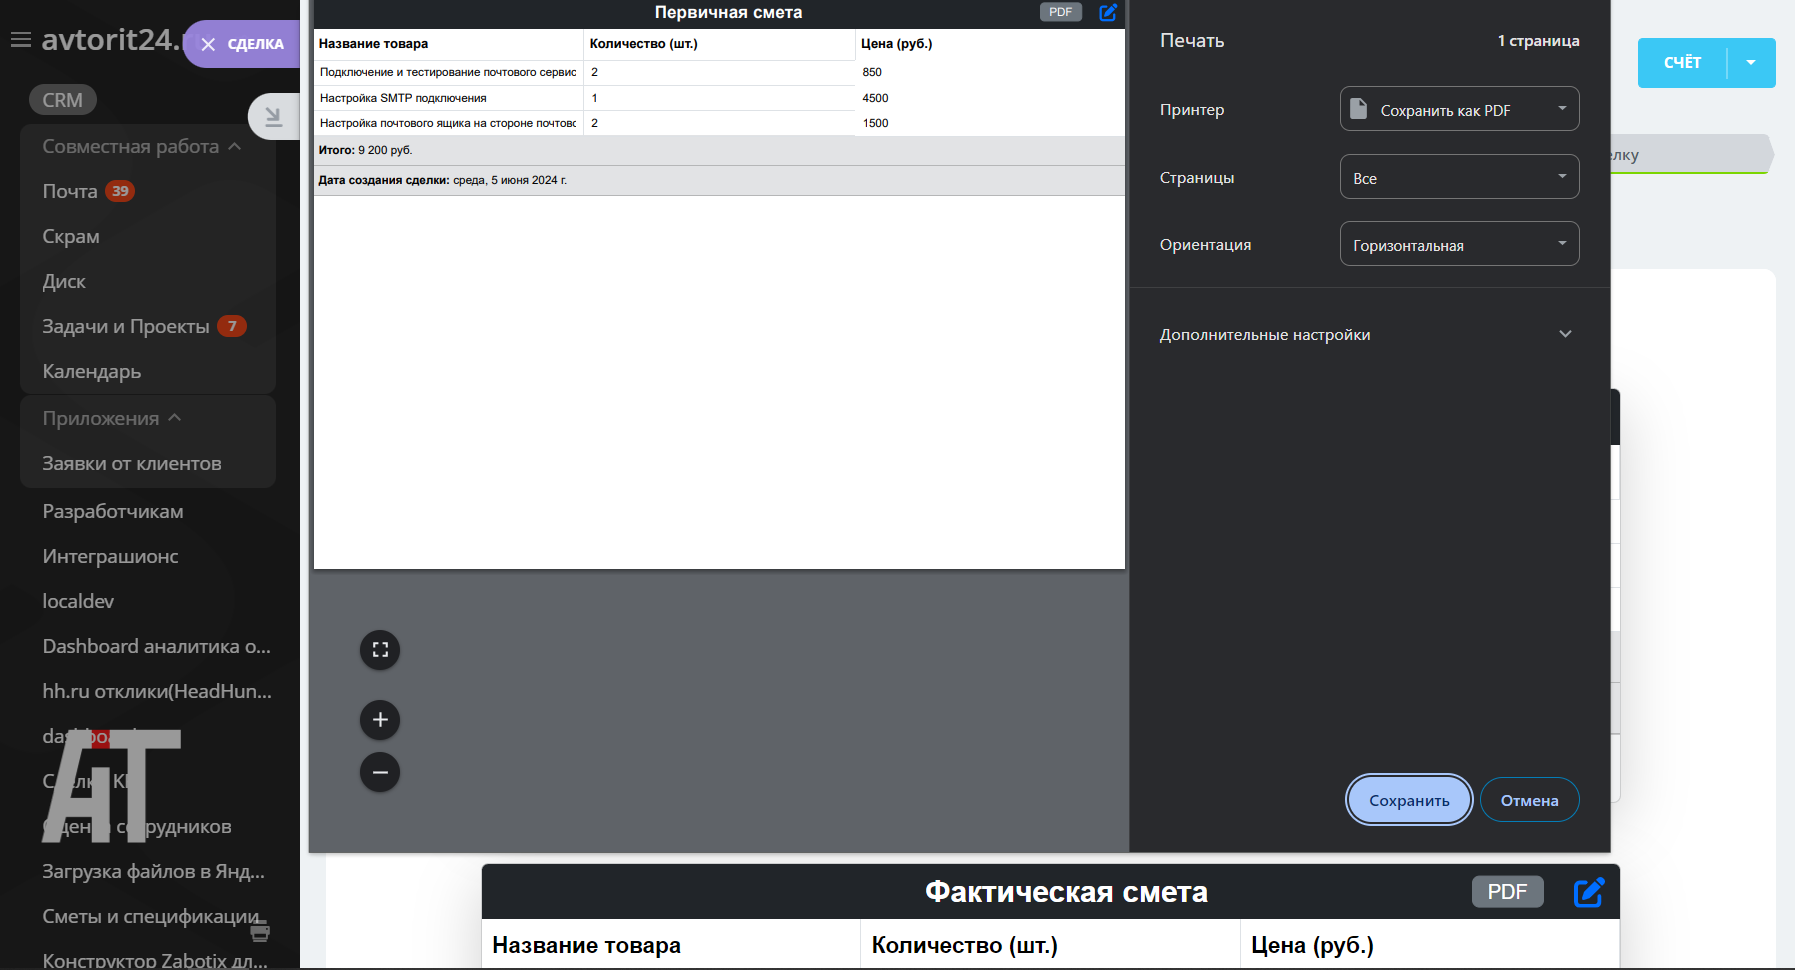
Task: Expand Дополнительные настройки in the print dialog
Action: pyautogui.click(x=1366, y=334)
